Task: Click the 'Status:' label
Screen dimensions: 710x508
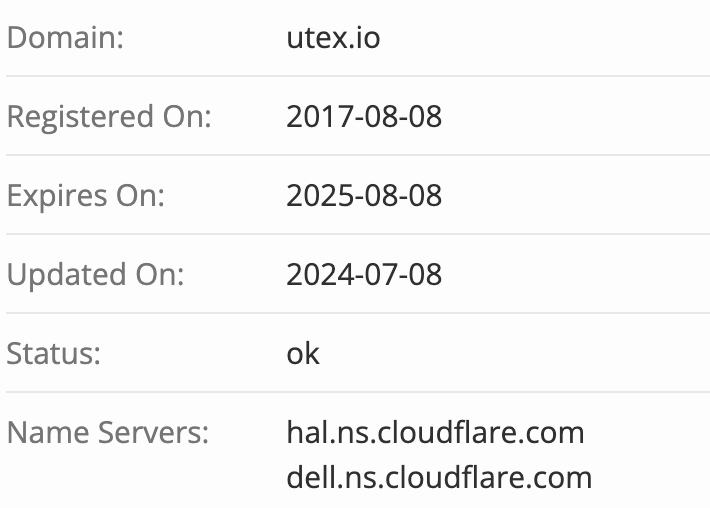Action: [53, 354]
